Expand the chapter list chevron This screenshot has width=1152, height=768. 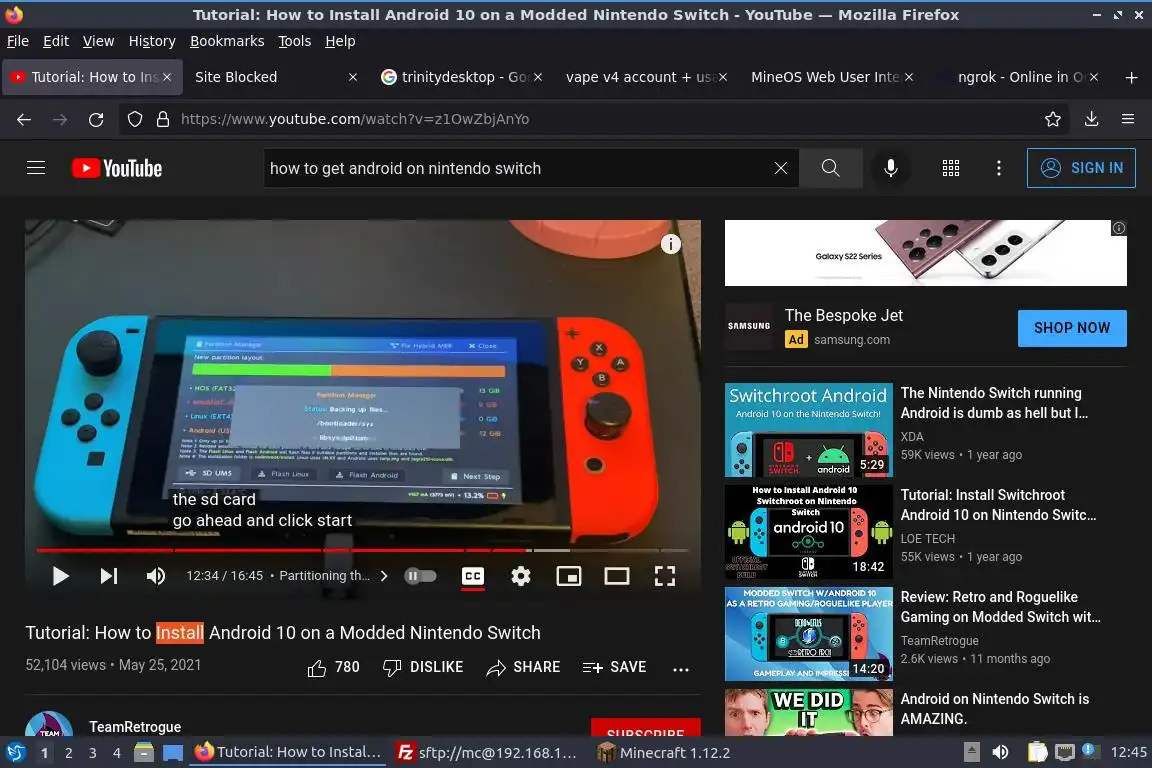coord(384,576)
